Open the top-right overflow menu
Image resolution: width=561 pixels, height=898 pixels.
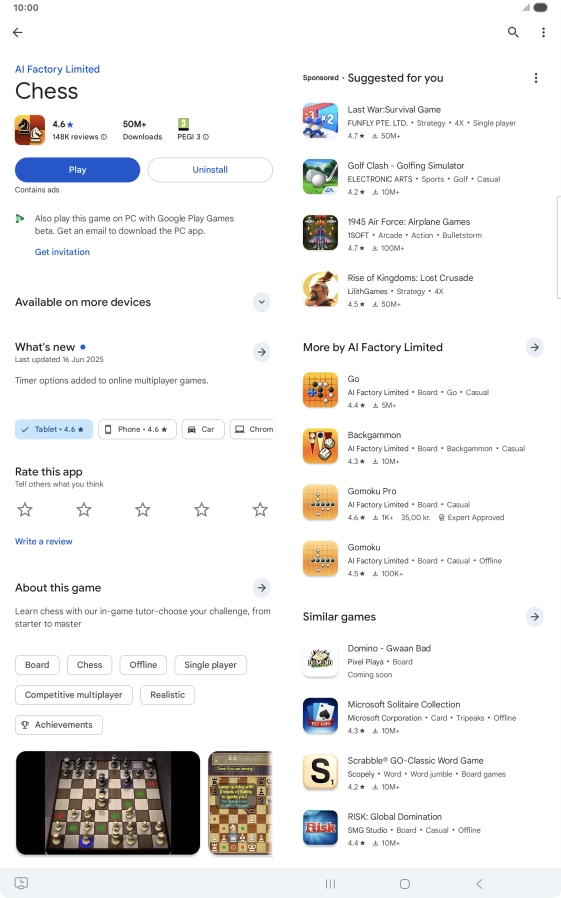coord(543,32)
